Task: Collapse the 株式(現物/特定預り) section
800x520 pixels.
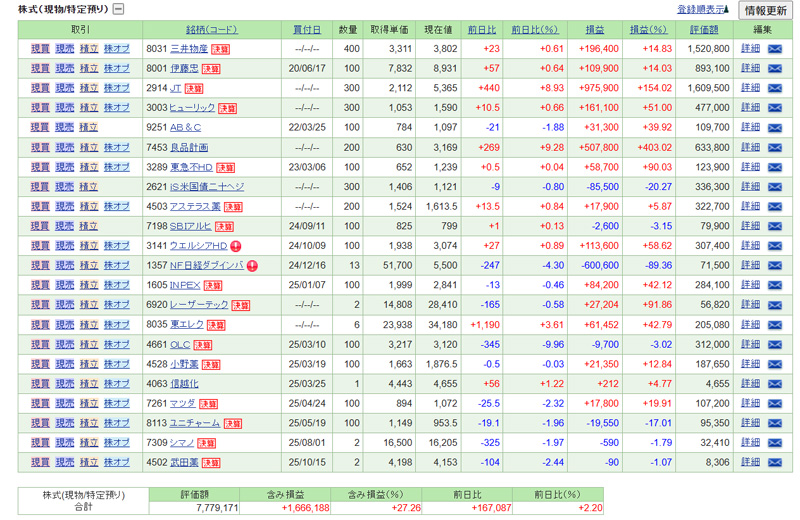Action: pos(118,9)
